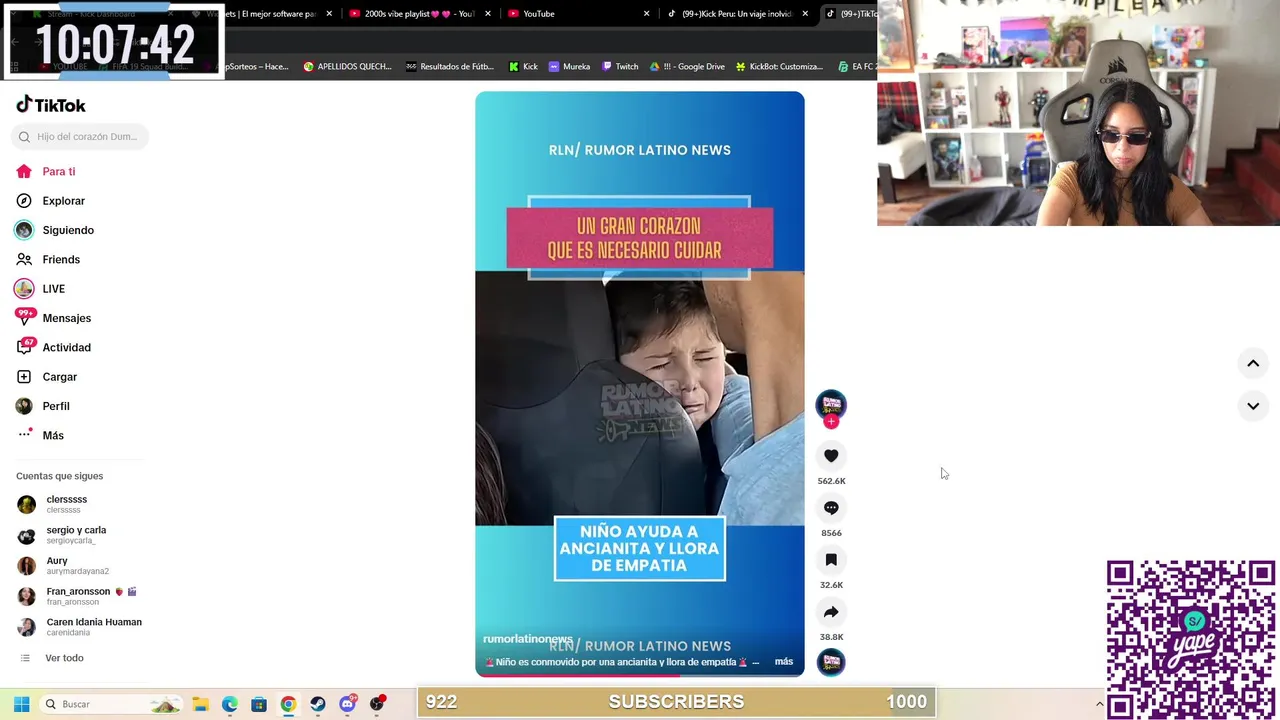Open the Mureka bookmark
1280x720 pixels.
tap(569, 67)
